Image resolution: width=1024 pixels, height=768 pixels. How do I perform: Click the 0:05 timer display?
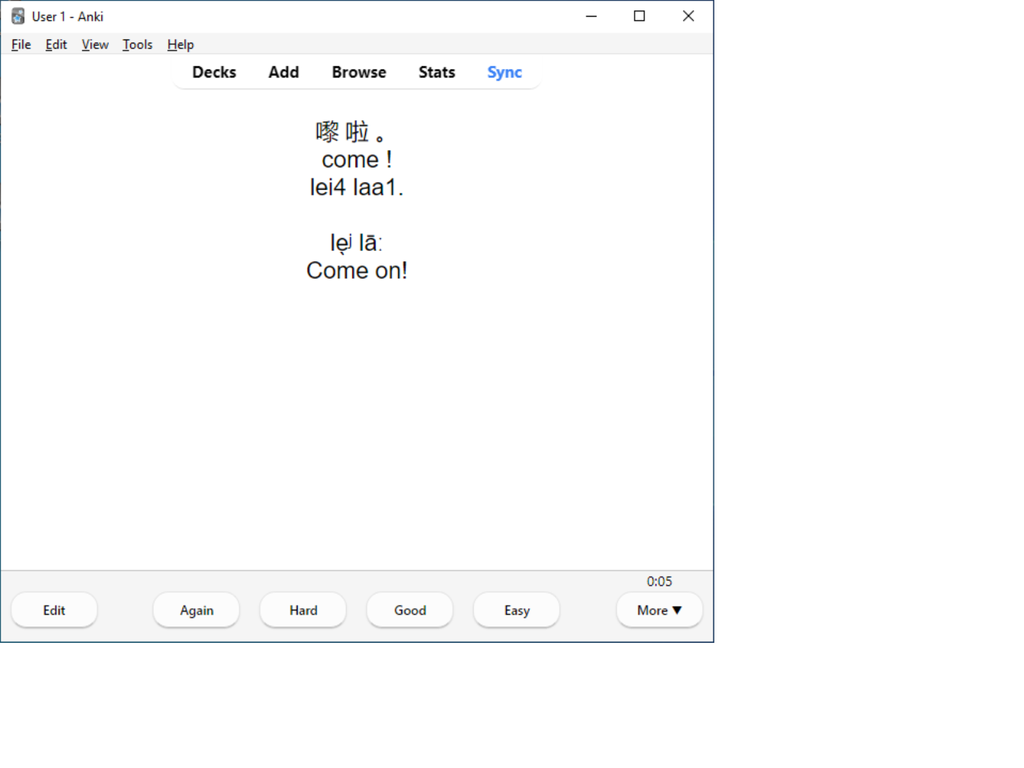tap(659, 581)
